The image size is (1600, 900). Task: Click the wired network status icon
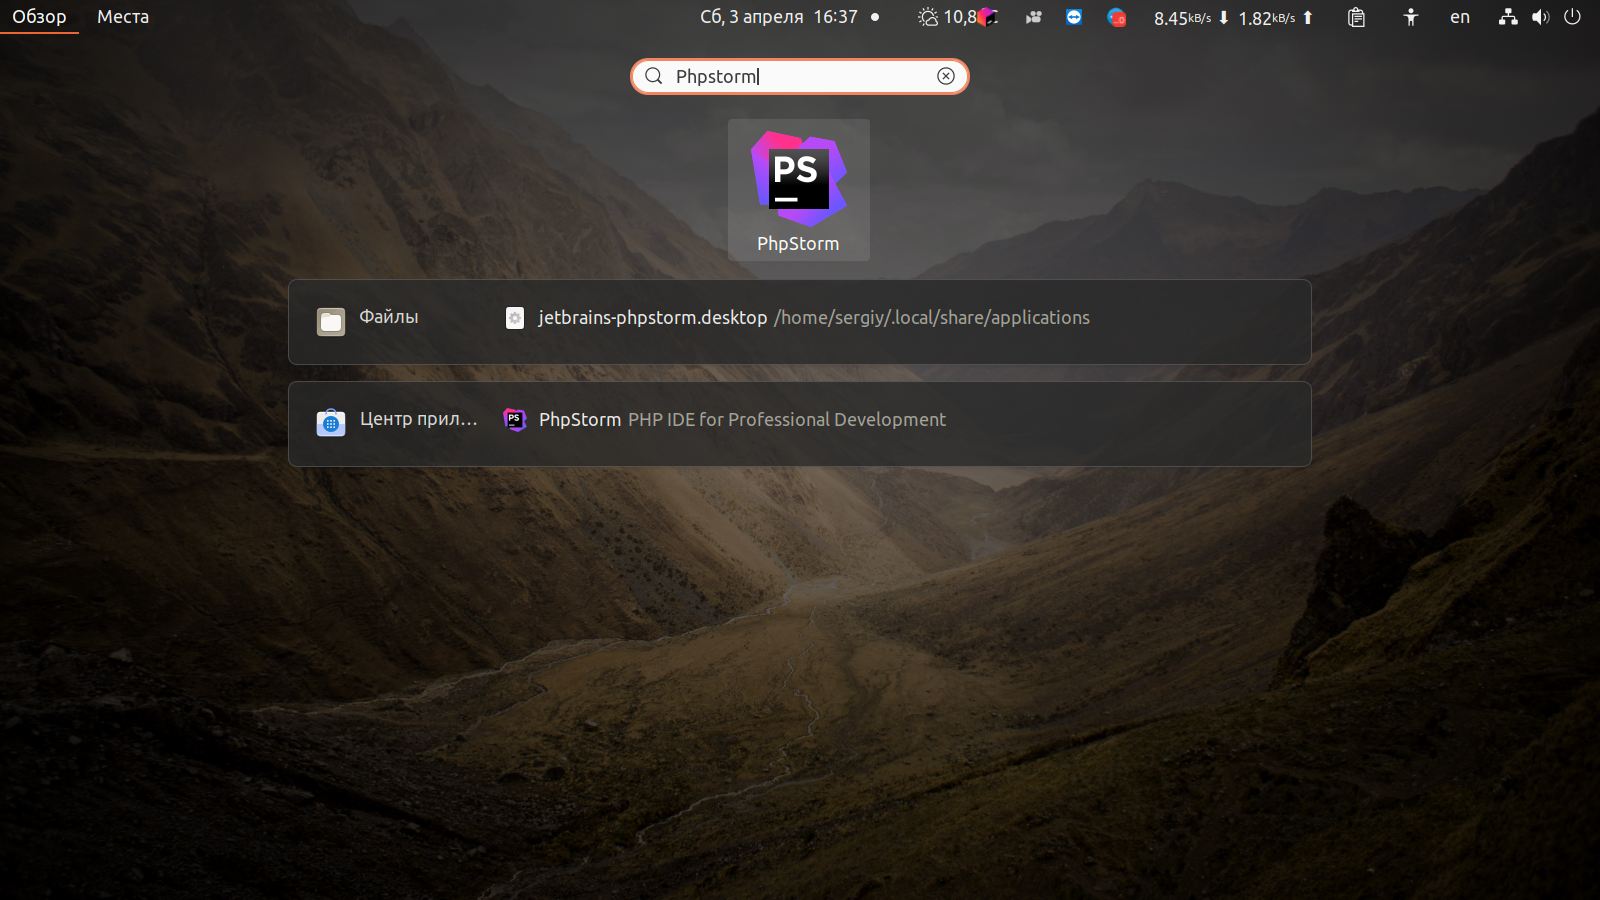click(1508, 17)
